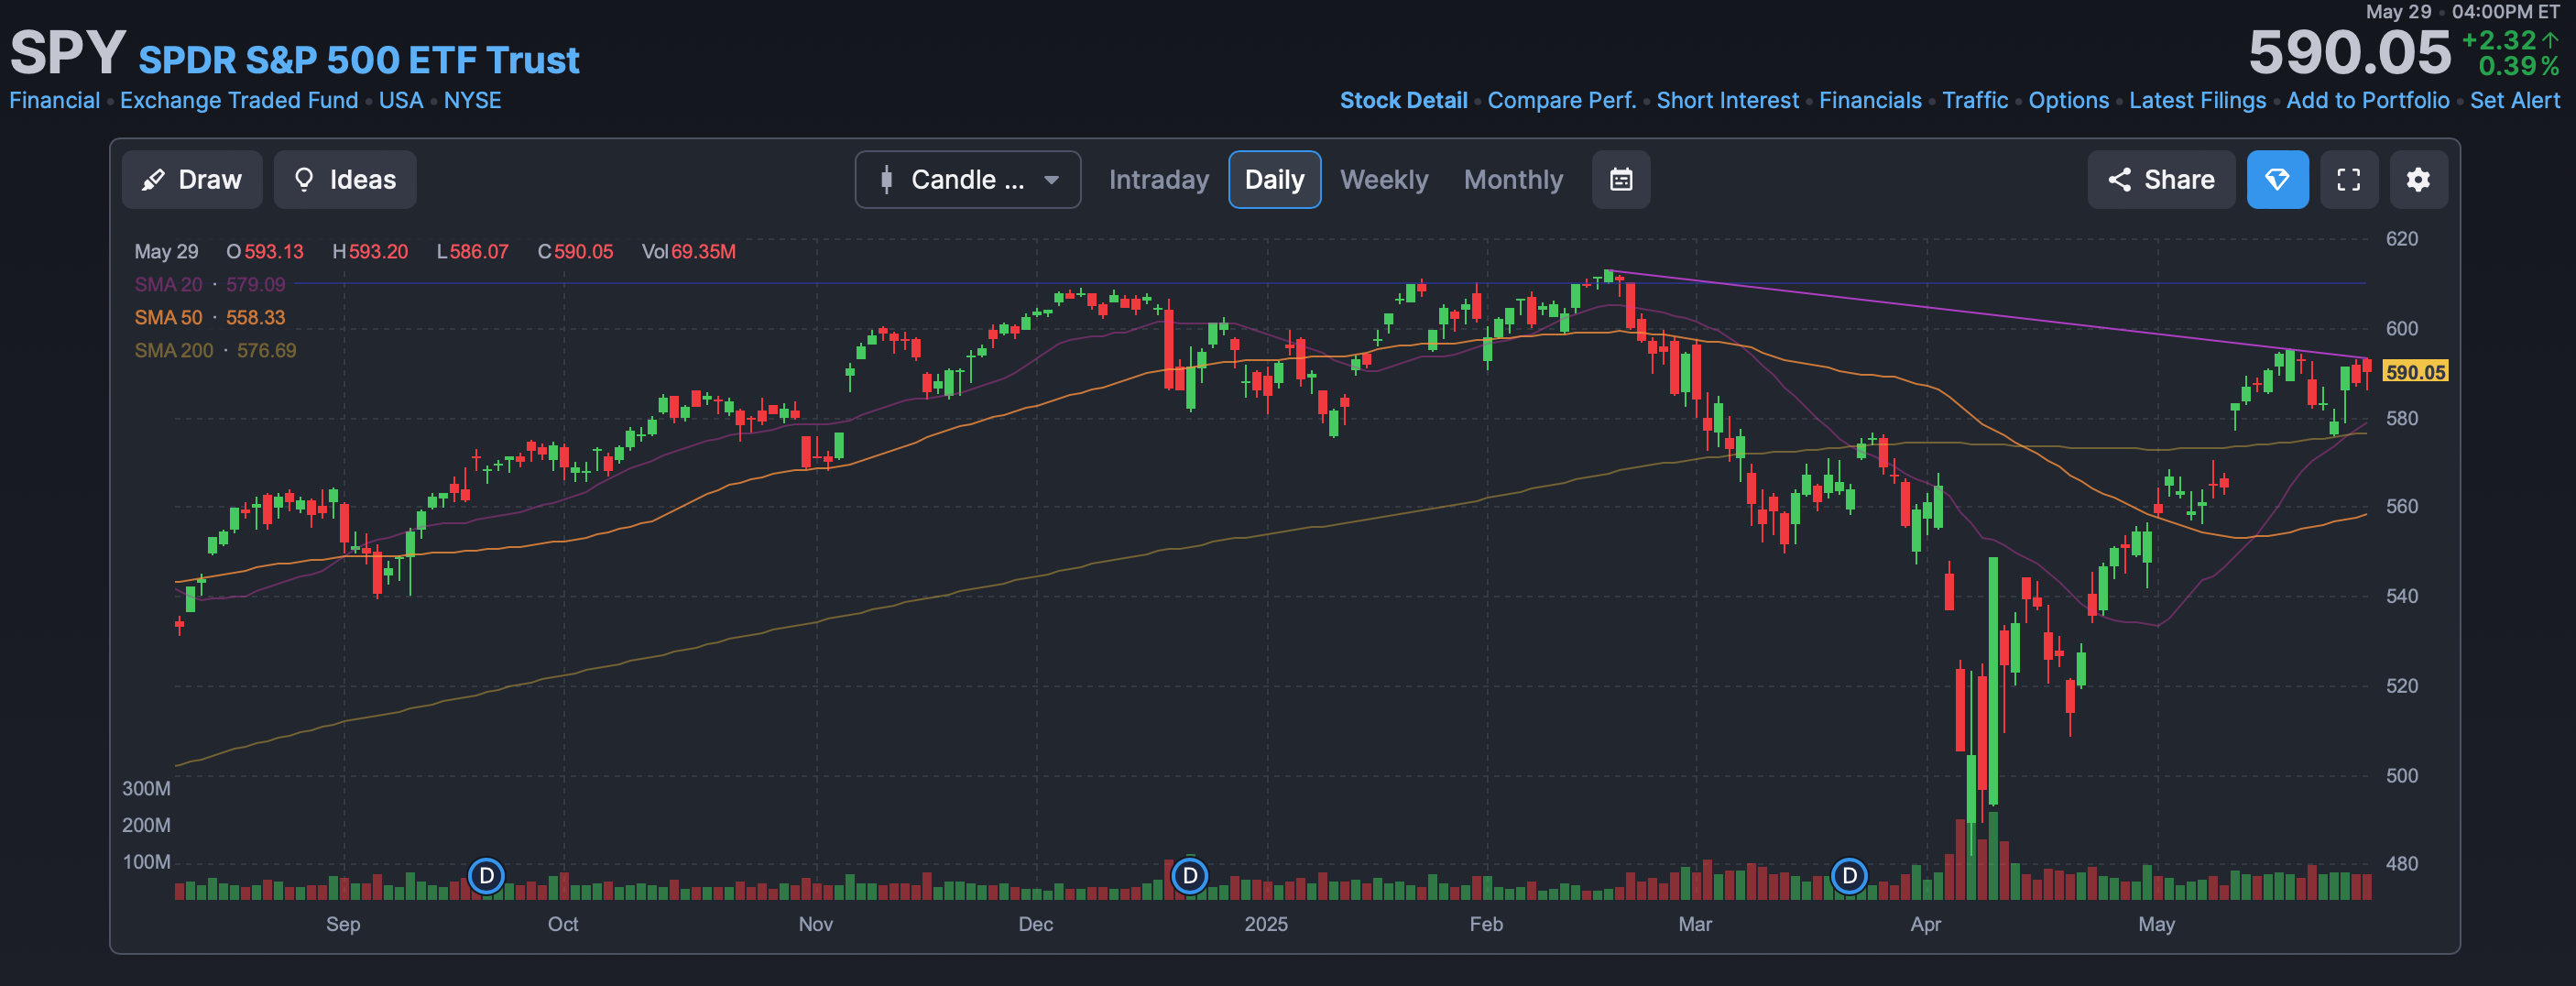This screenshot has width=2576, height=986.
Task: Open the calendar date range picker
Action: pos(1621,180)
